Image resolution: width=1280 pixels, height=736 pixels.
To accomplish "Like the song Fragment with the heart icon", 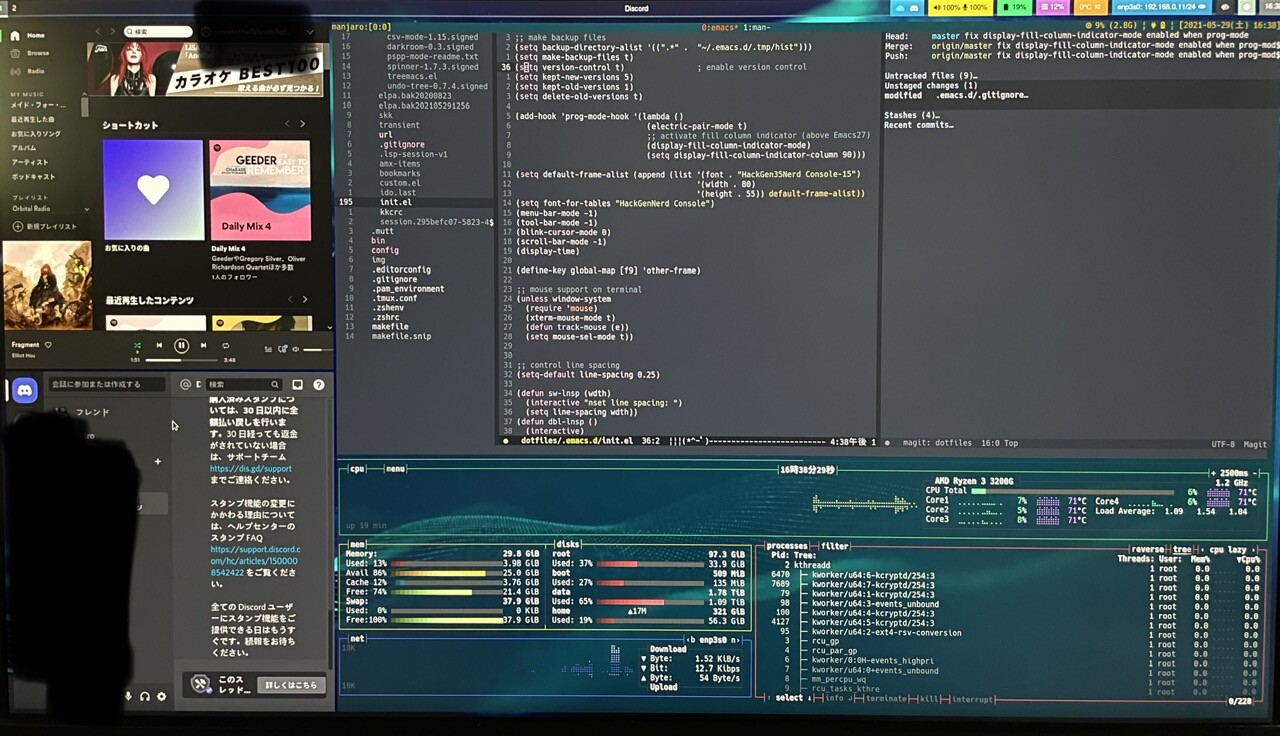I will point(48,345).
